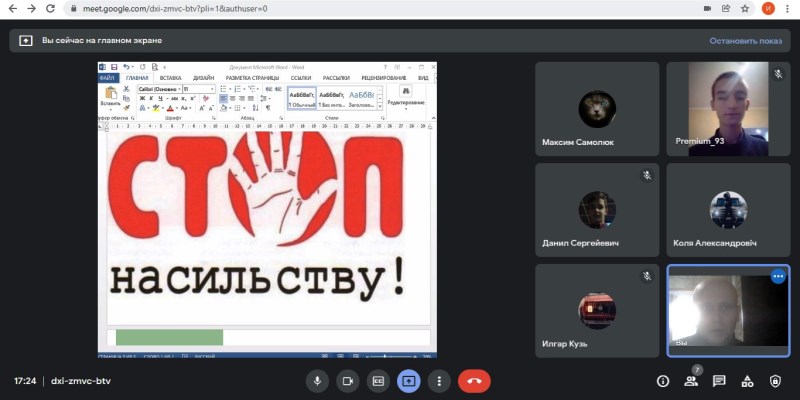Switch to the ДИЗАЙН ribbon tab
800x400 pixels.
point(203,77)
